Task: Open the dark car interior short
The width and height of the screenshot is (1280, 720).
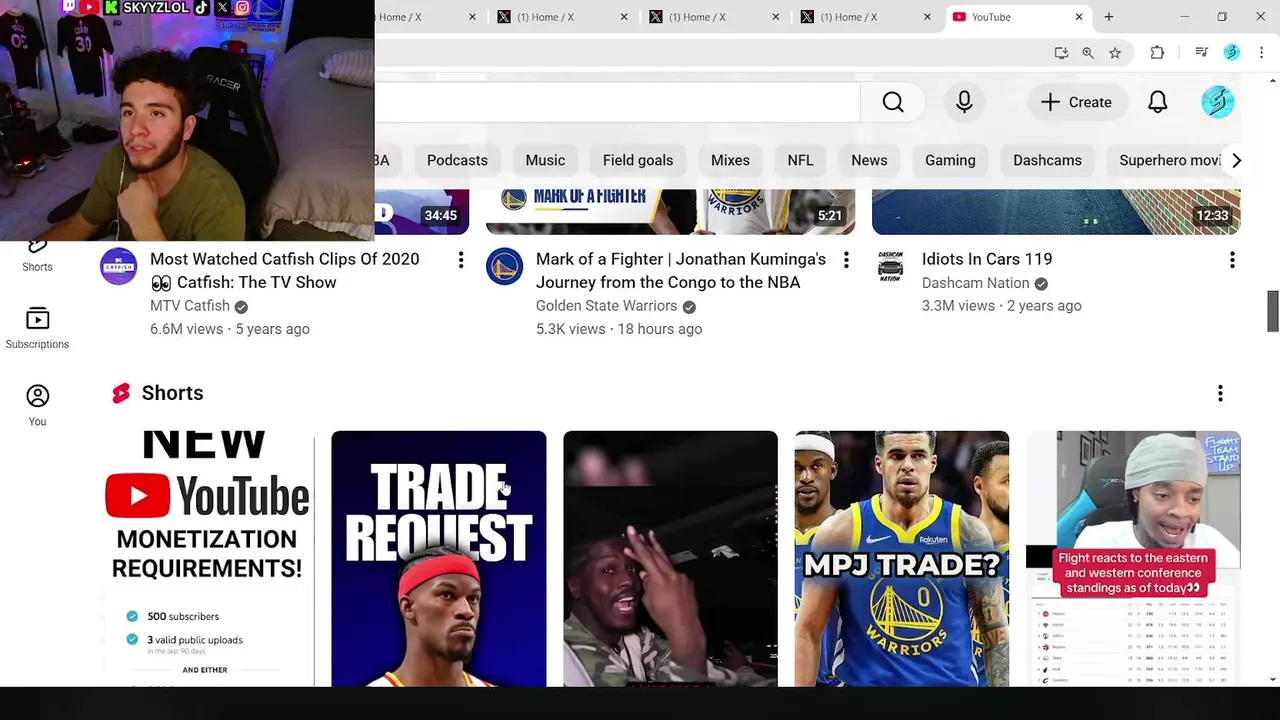Action: coord(670,559)
